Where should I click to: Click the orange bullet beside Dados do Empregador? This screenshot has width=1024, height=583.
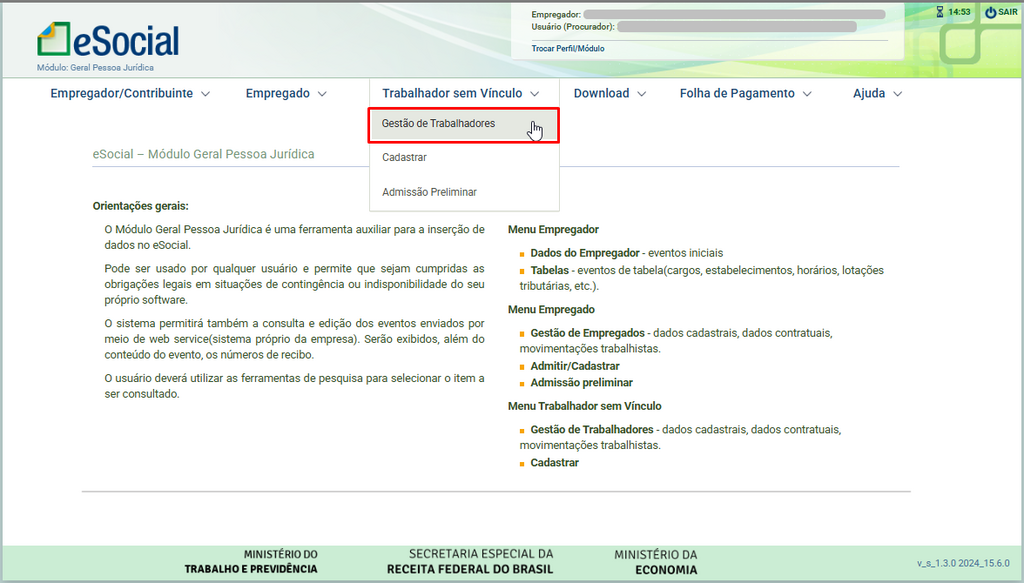point(522,254)
